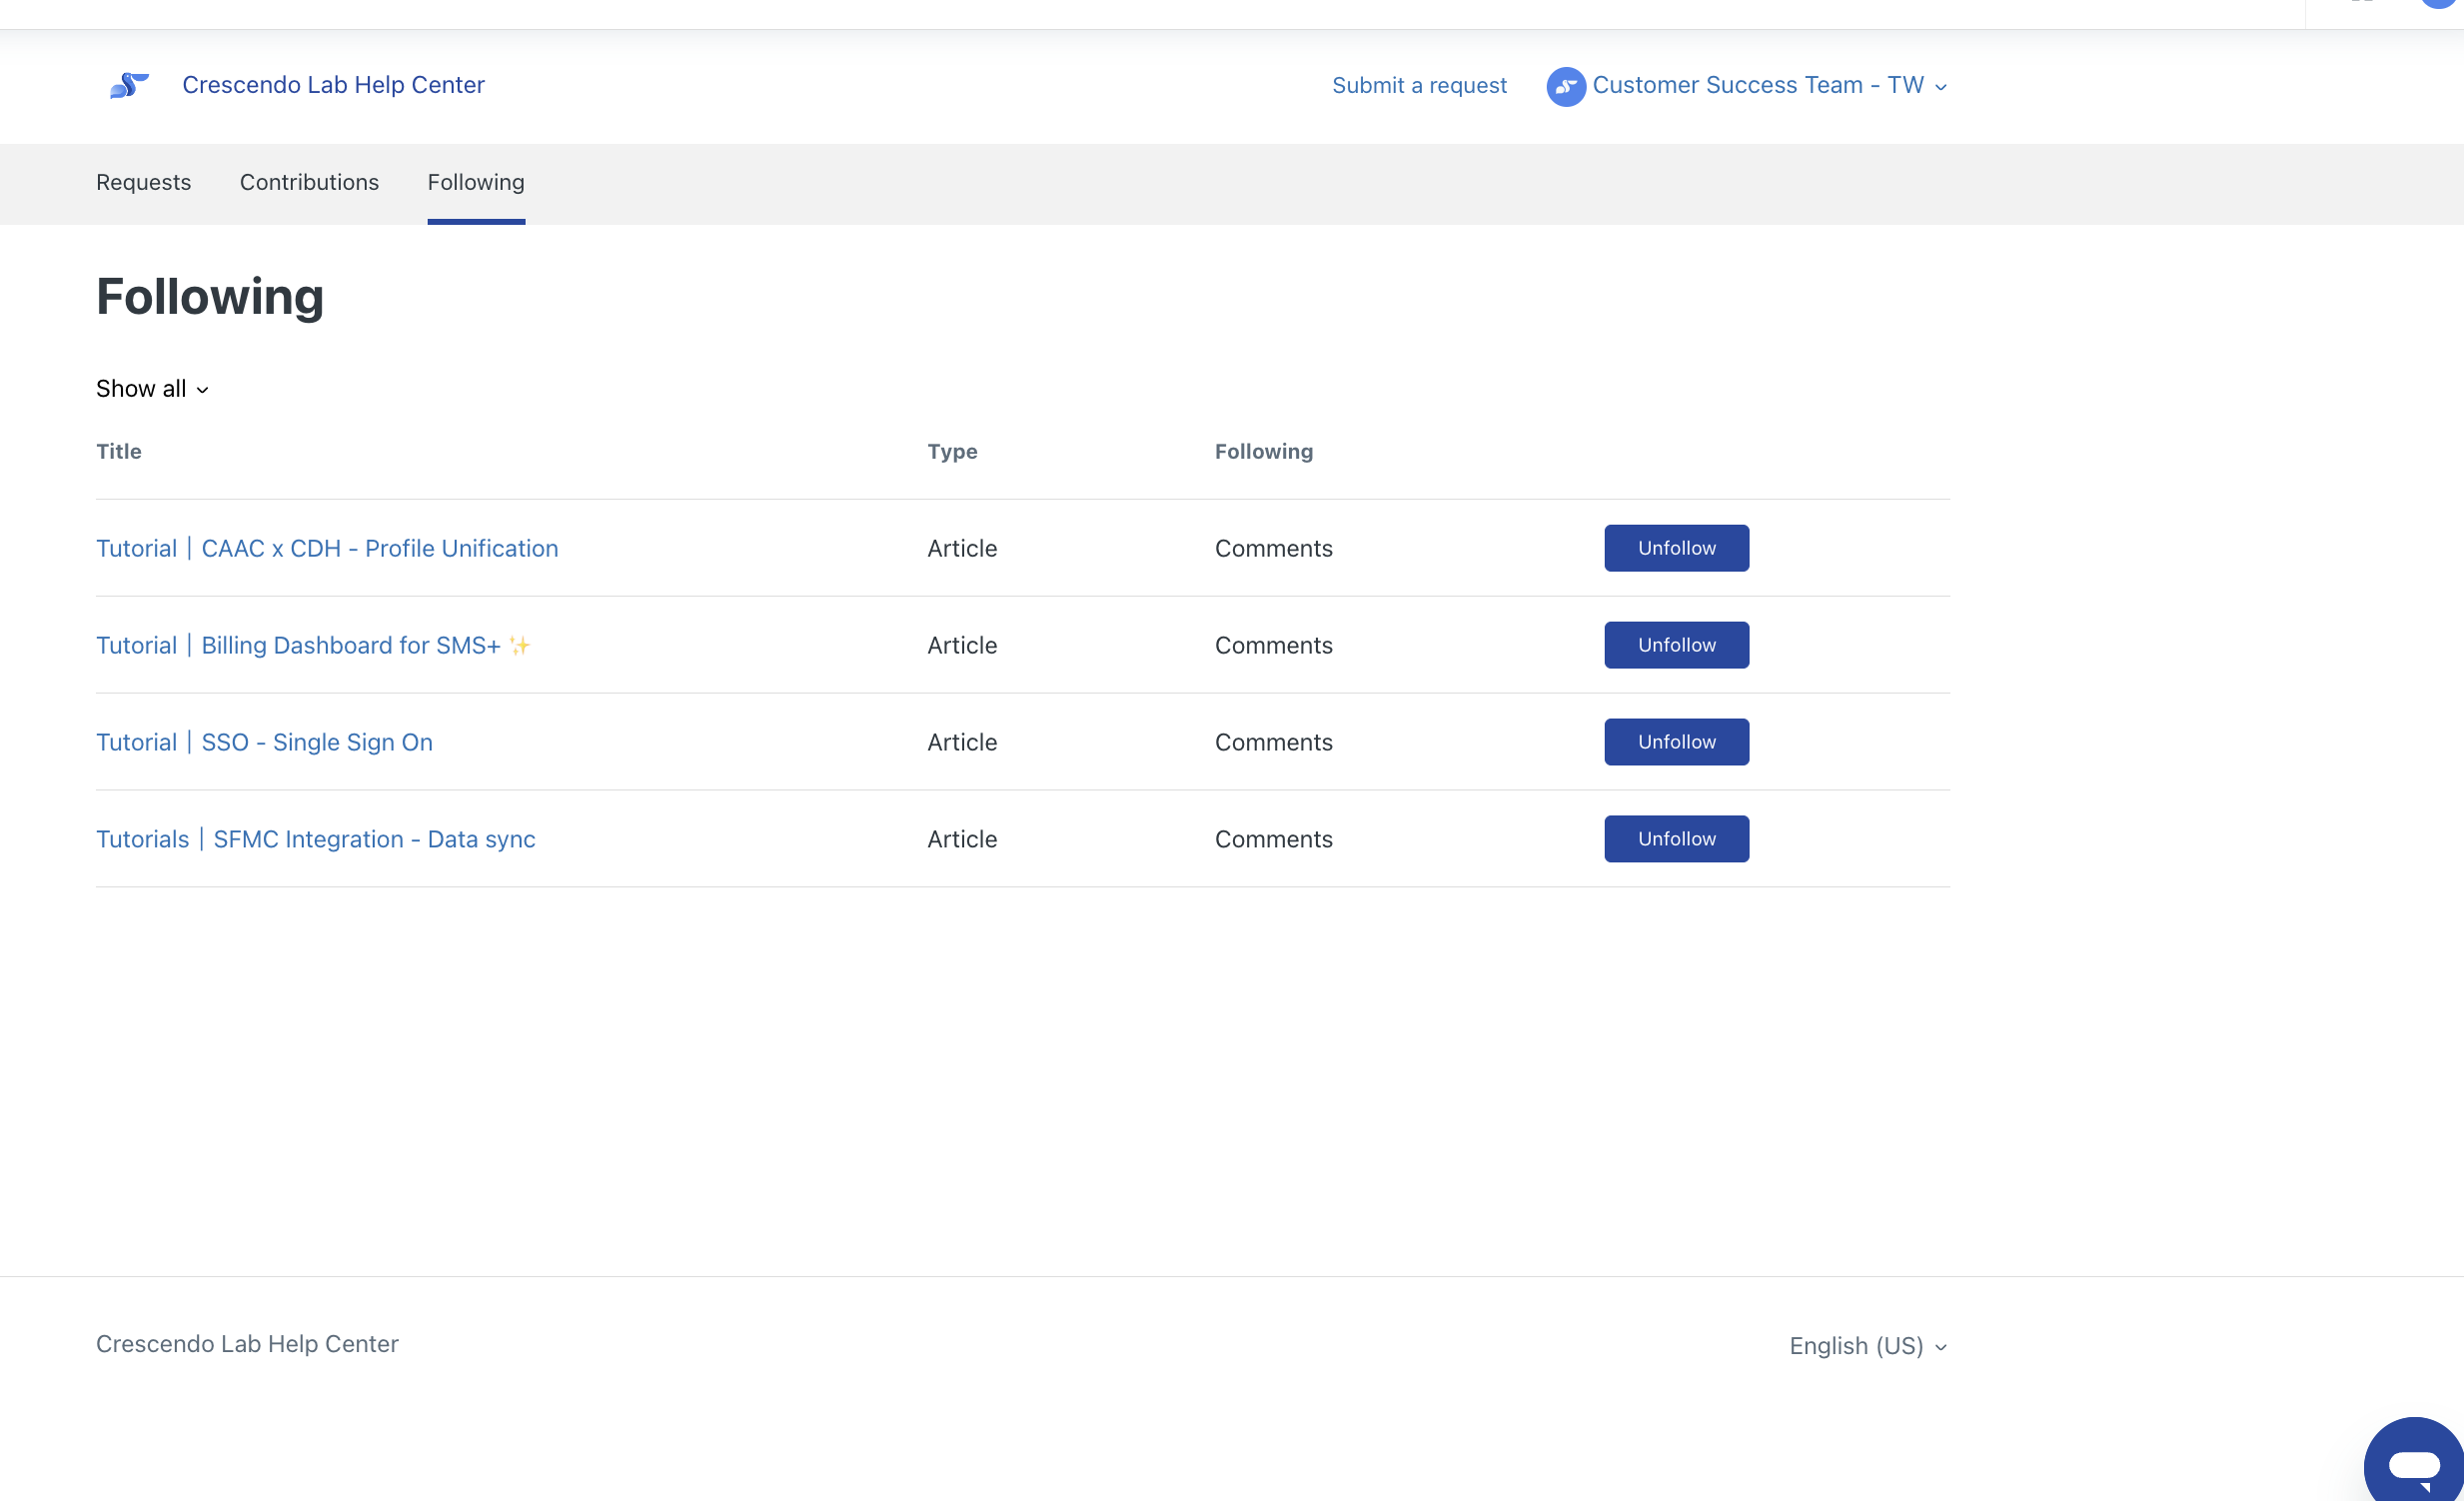The width and height of the screenshot is (2464, 1501).
Task: Unfollow the CAAC x CDH Profile Unification article
Action: click(1676, 548)
